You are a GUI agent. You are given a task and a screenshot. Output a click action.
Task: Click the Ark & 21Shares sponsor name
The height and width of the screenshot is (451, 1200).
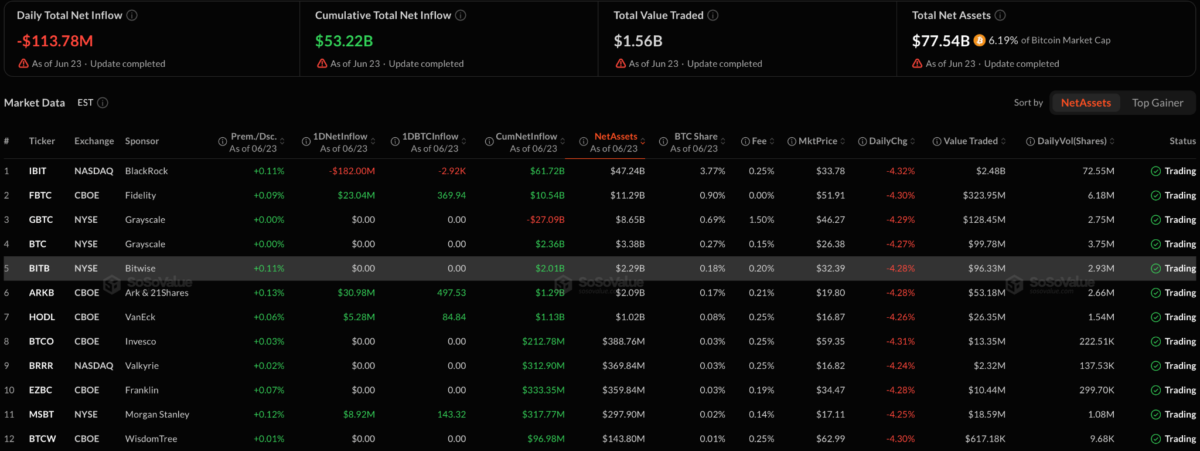click(x=158, y=292)
